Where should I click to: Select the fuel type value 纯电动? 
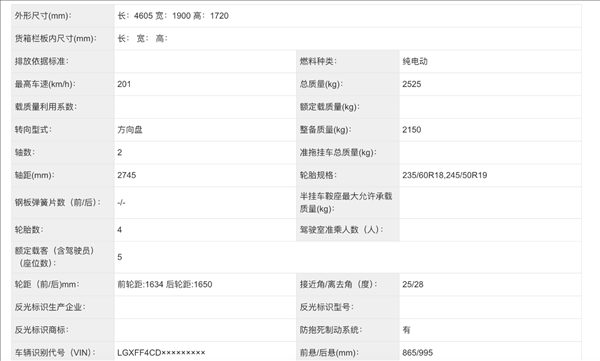coord(415,61)
